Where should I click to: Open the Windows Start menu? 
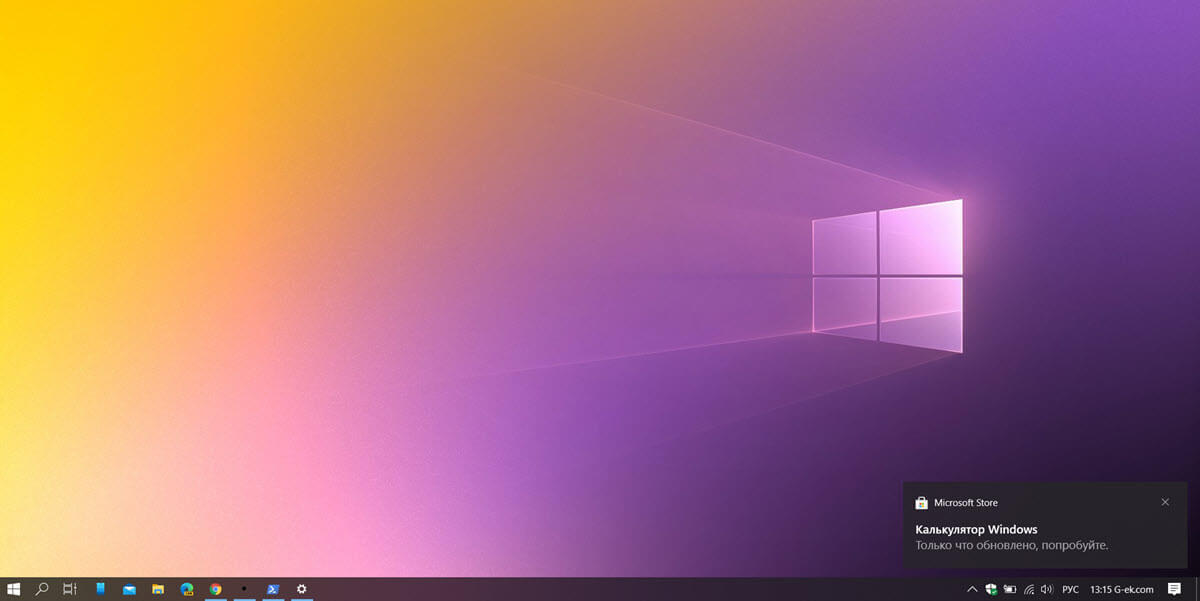(x=14, y=589)
